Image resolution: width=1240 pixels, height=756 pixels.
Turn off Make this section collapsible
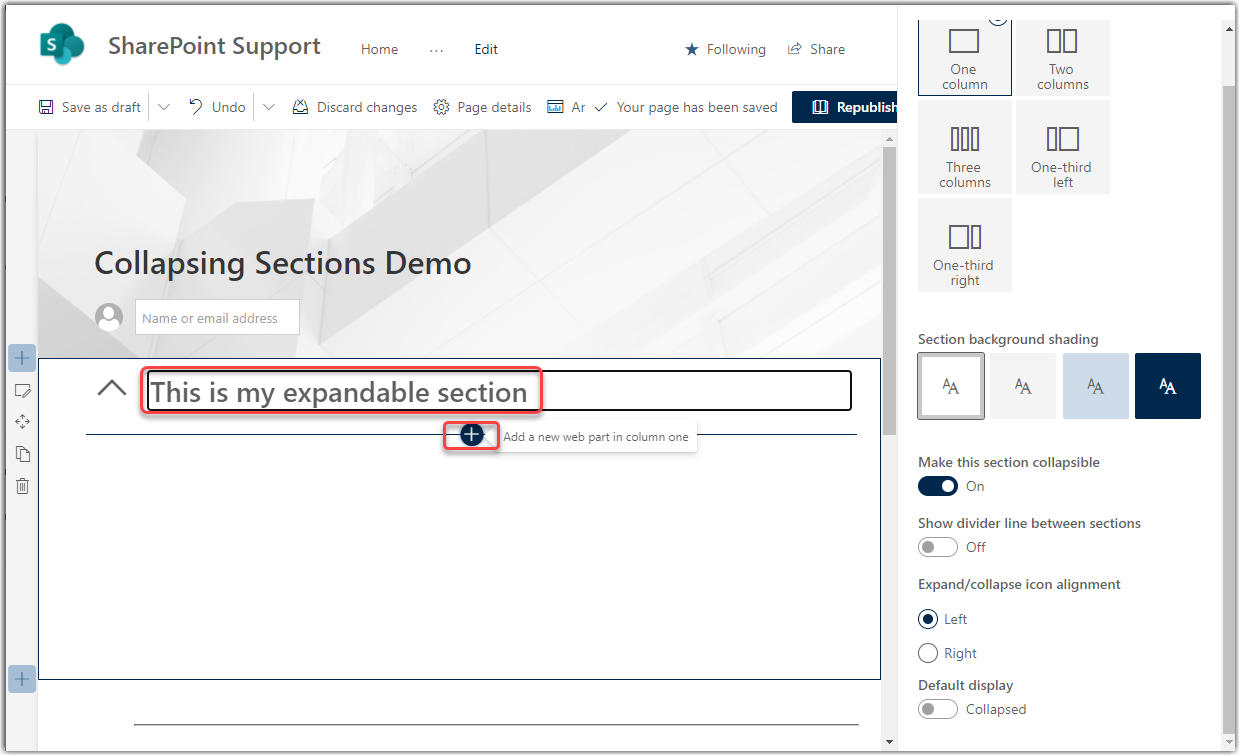tap(938, 486)
